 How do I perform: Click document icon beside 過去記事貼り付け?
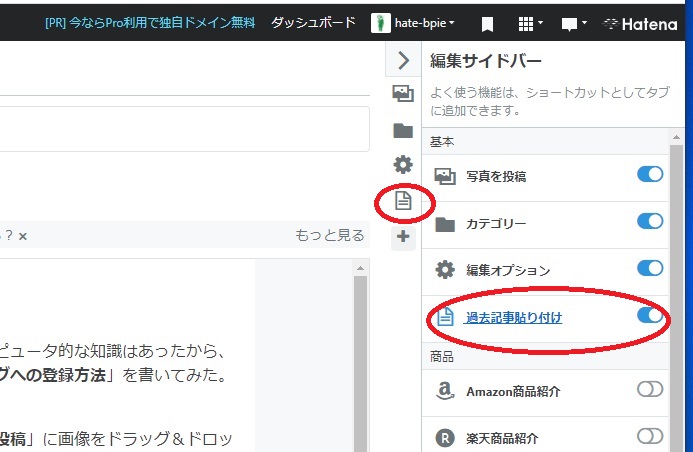click(x=445, y=316)
